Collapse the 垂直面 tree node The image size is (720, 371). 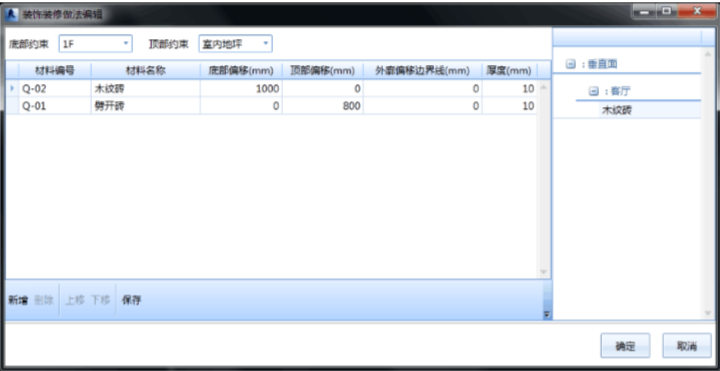click(570, 65)
